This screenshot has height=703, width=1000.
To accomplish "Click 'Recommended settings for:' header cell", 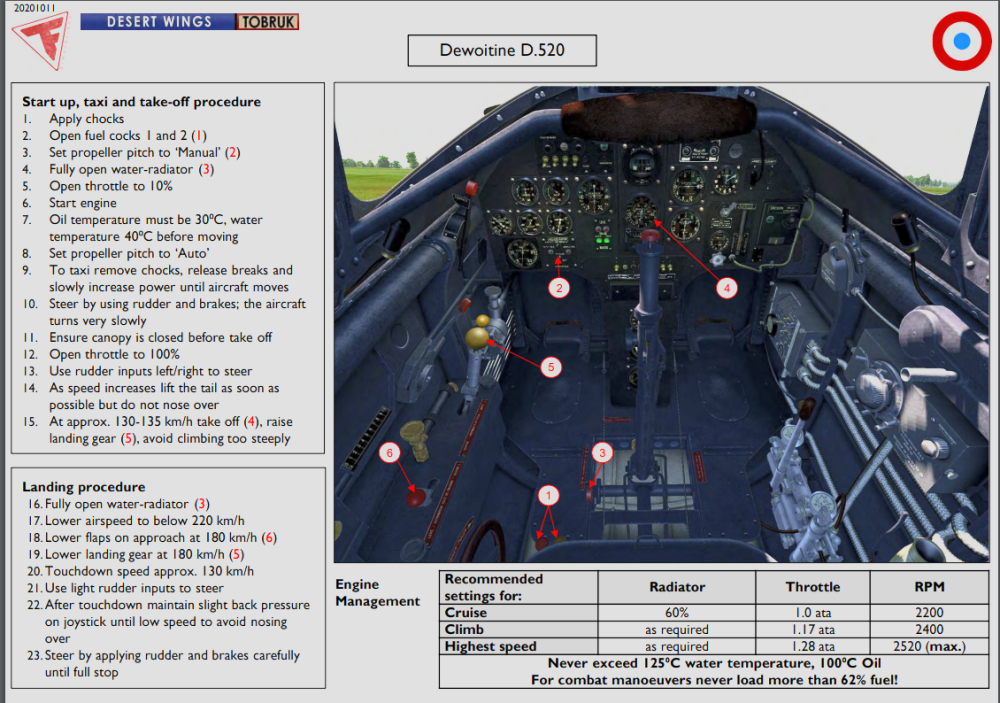I will point(518,587).
